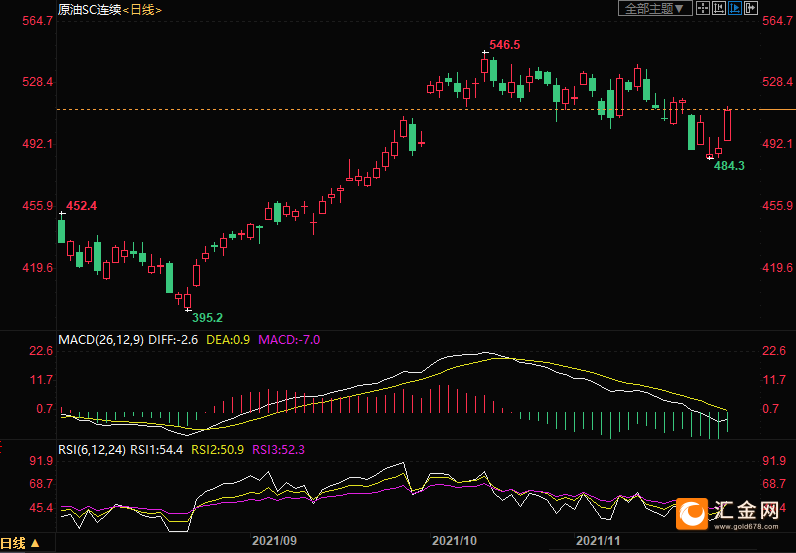
Task: Click the candle at the 395.2 bottom
Action: click(187, 300)
